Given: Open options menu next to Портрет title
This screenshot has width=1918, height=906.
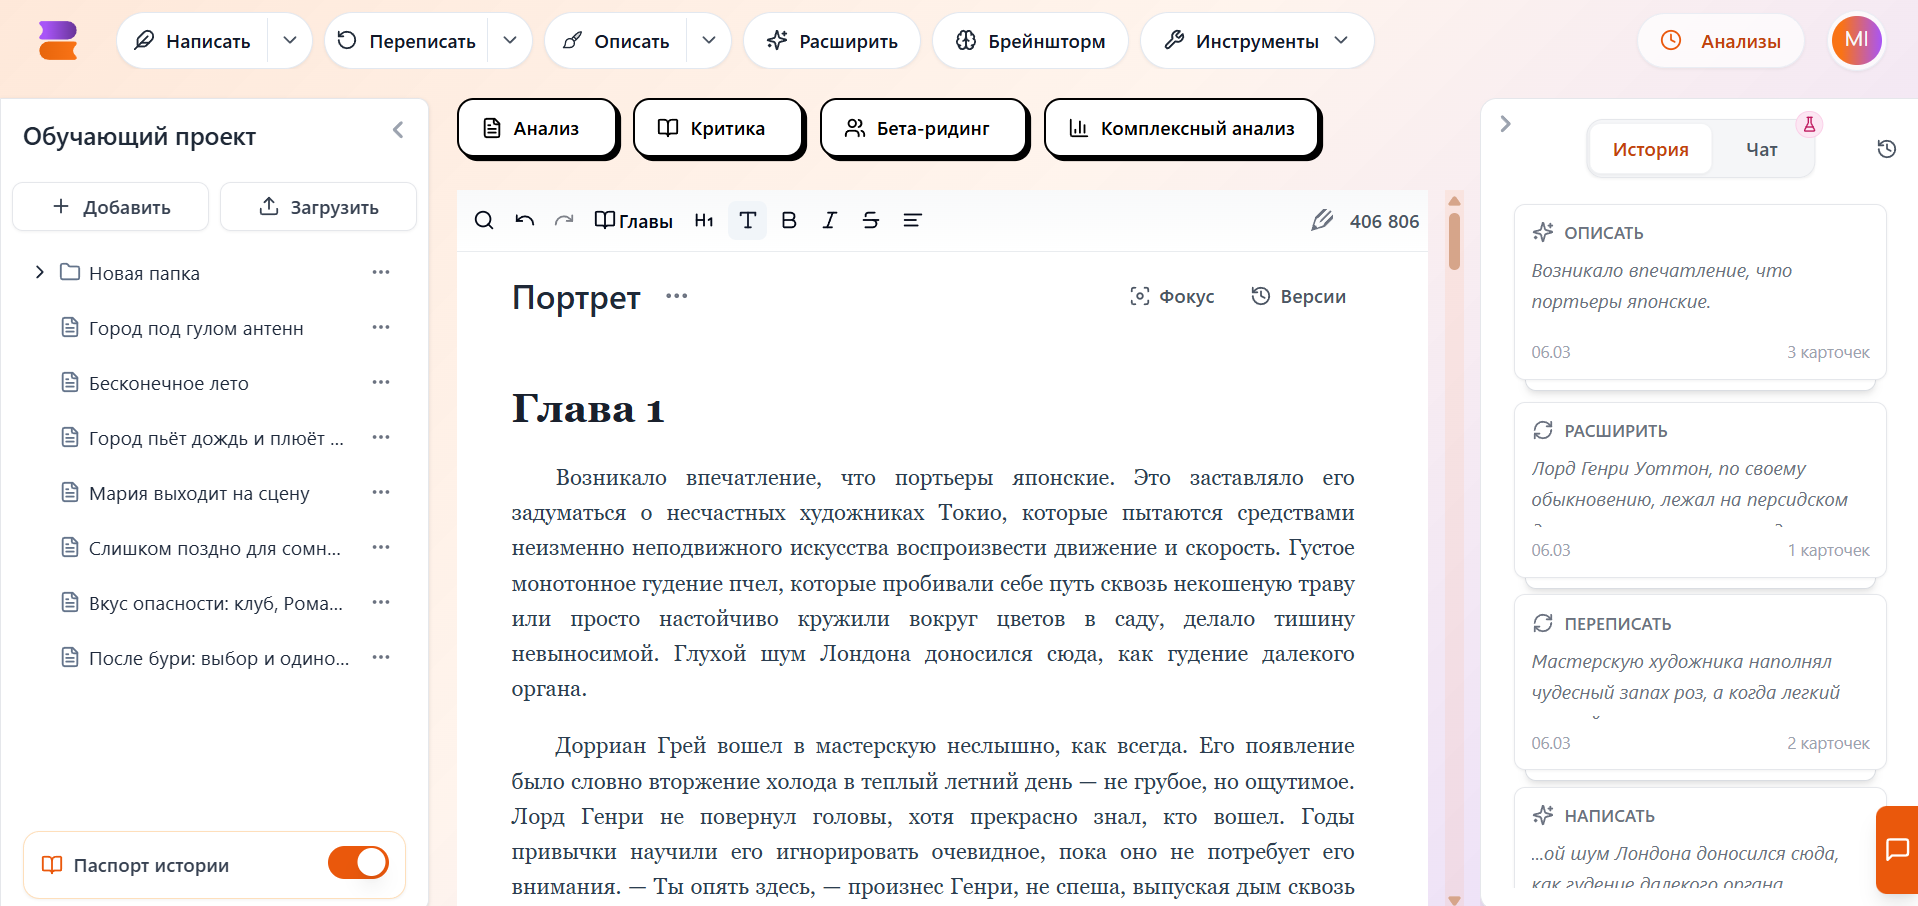Looking at the screenshot, I should (677, 296).
